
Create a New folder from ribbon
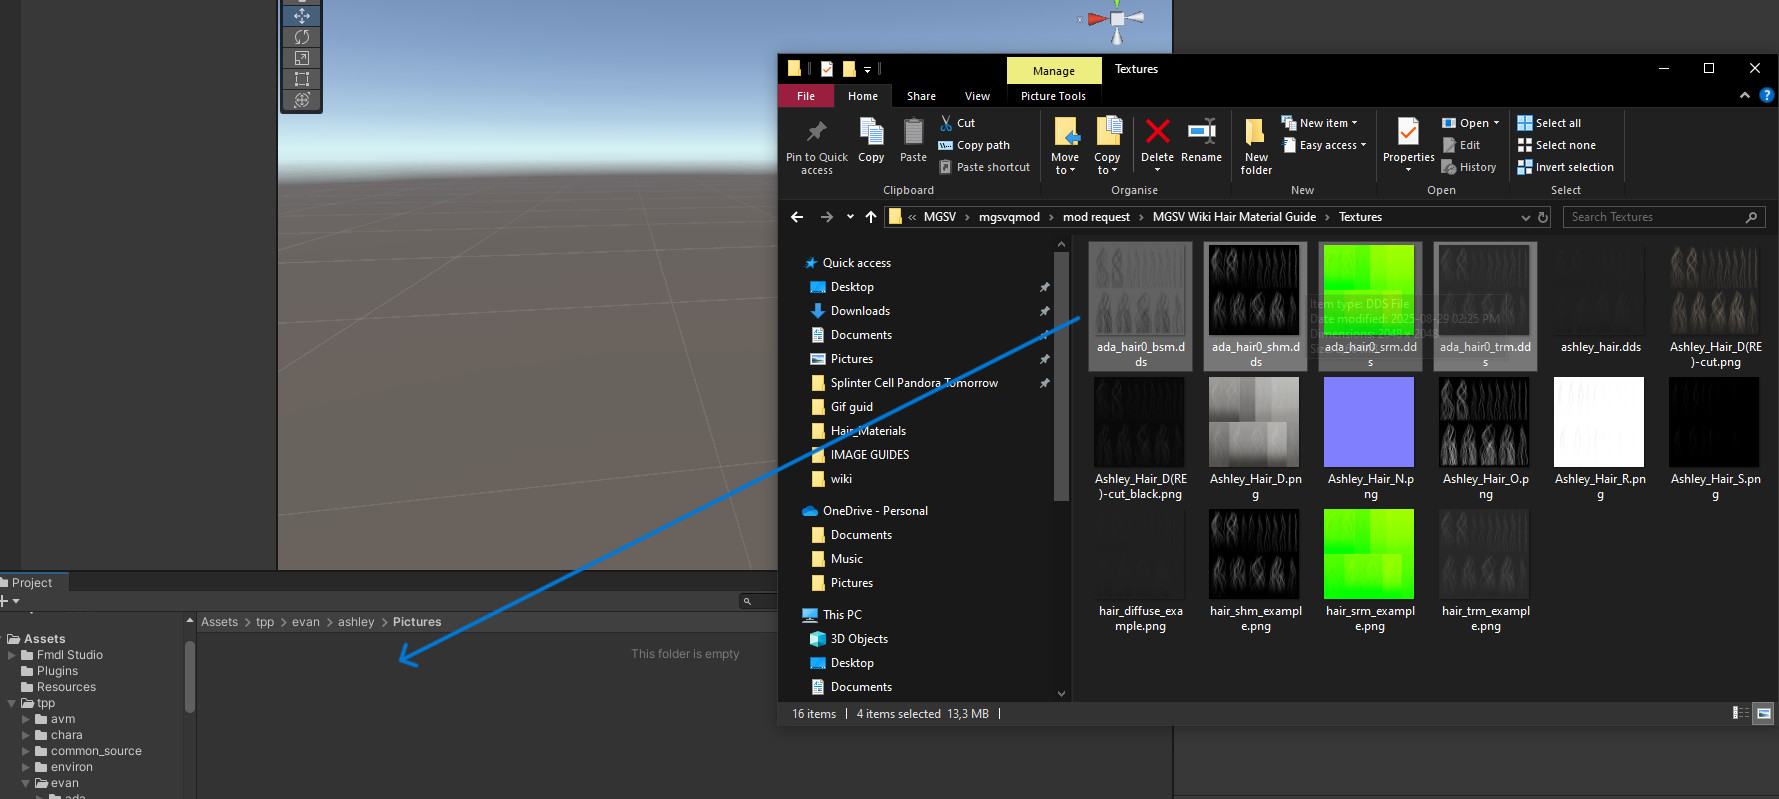click(x=1256, y=146)
